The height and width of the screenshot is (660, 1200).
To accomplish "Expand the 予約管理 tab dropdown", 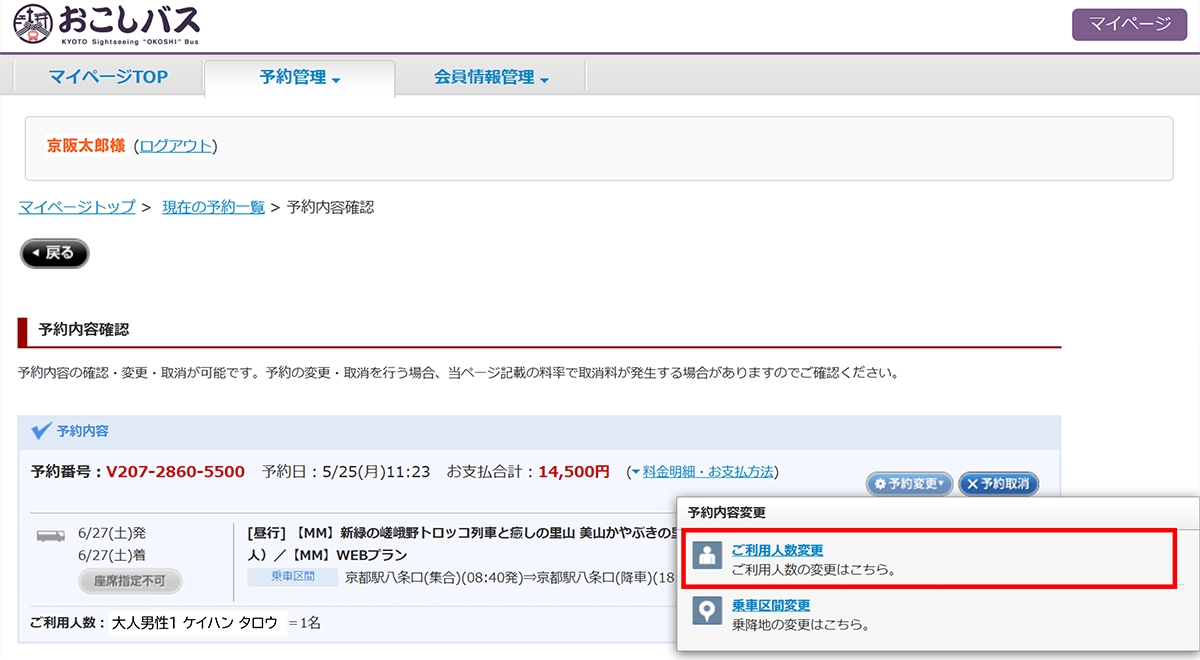I will (300, 78).
